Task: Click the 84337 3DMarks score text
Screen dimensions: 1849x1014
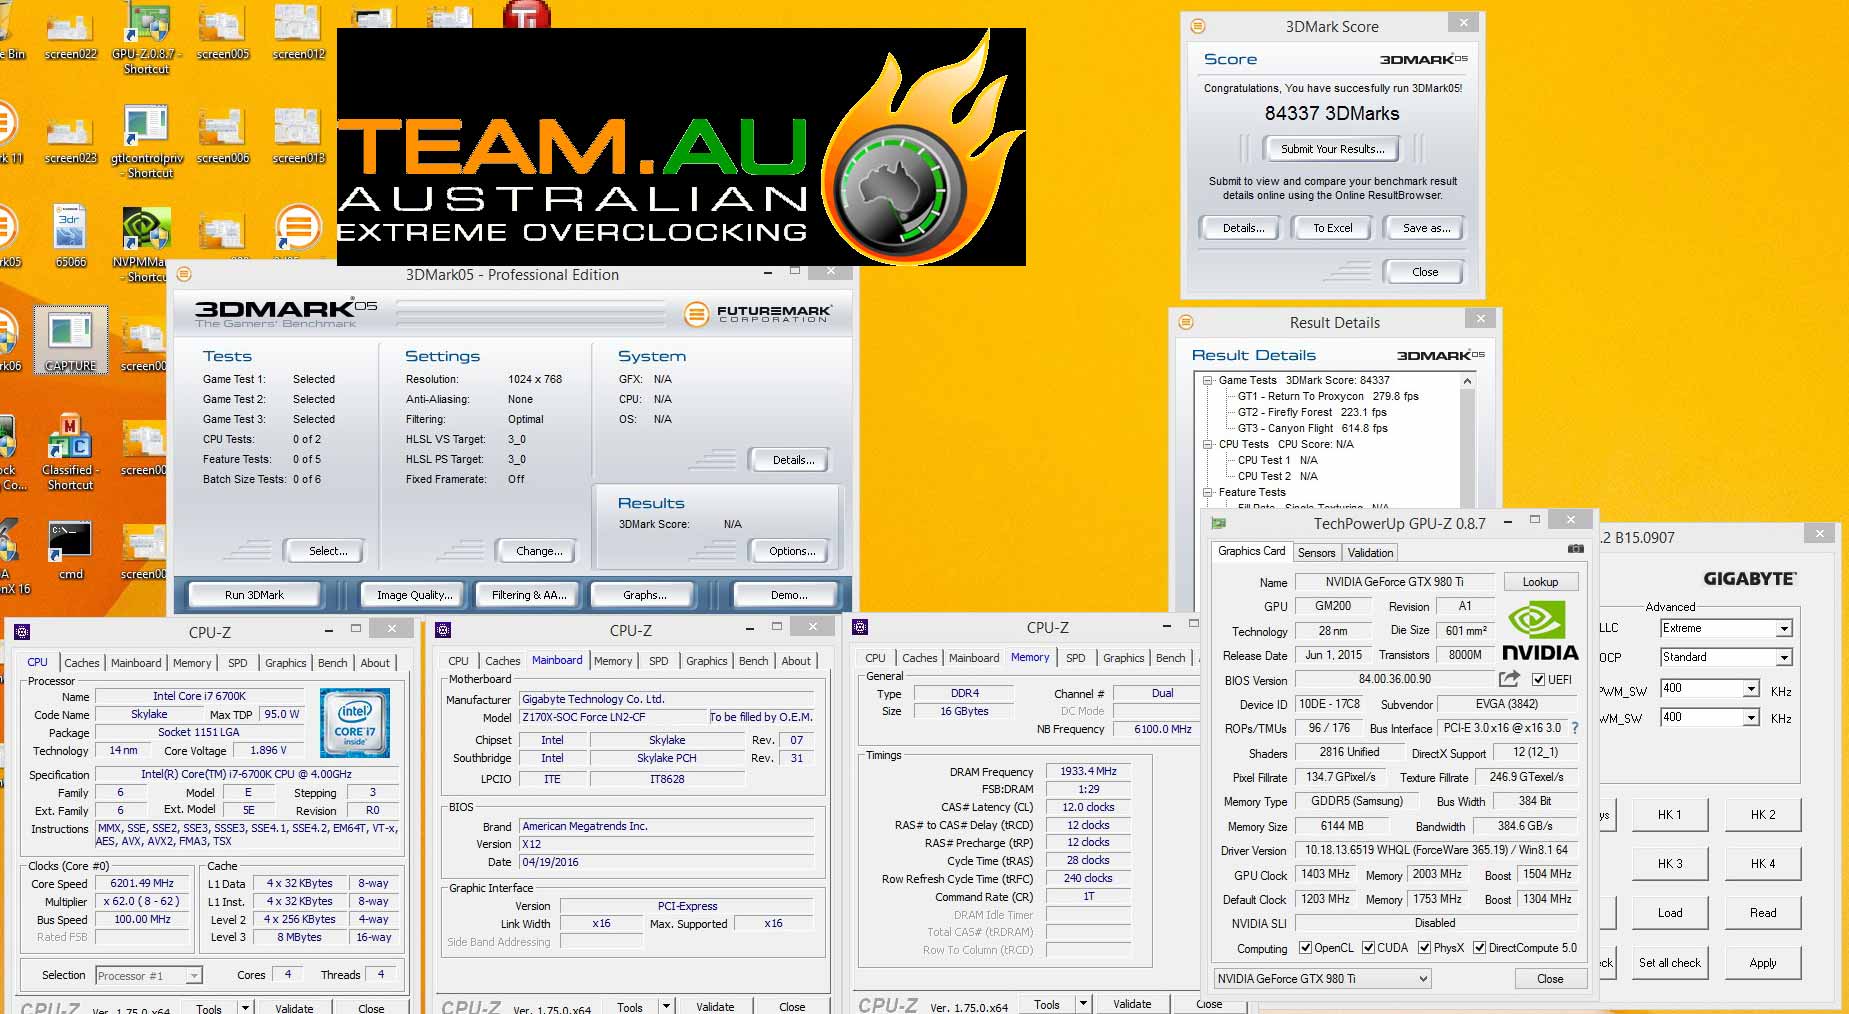Action: [1332, 113]
